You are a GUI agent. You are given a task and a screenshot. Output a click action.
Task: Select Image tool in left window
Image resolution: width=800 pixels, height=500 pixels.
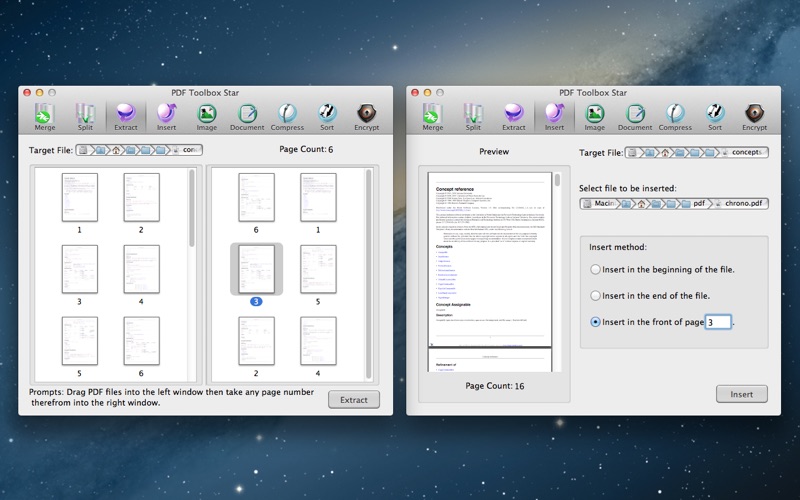[207, 117]
